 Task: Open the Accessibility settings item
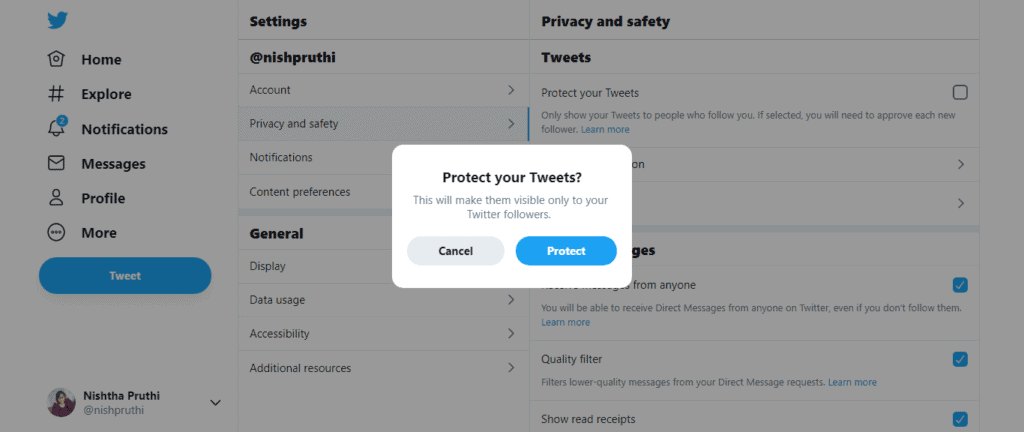pyautogui.click(x=383, y=333)
